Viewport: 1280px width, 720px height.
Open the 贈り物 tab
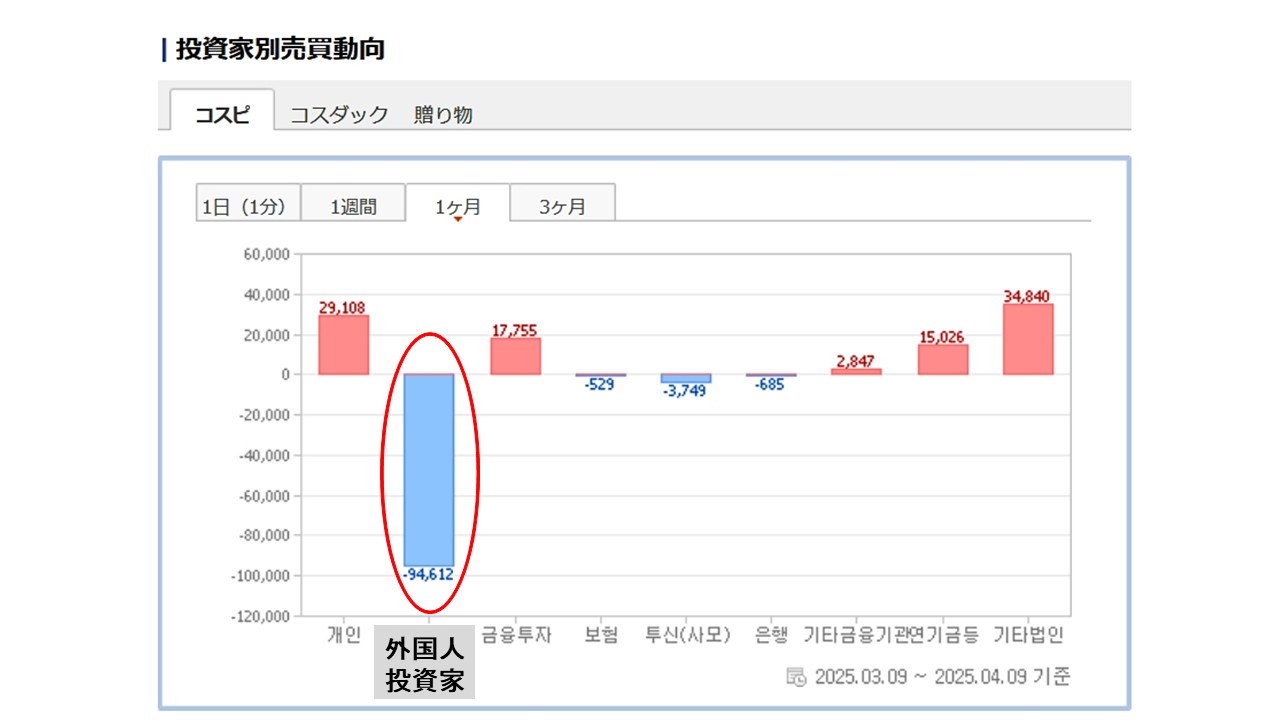pyautogui.click(x=443, y=115)
